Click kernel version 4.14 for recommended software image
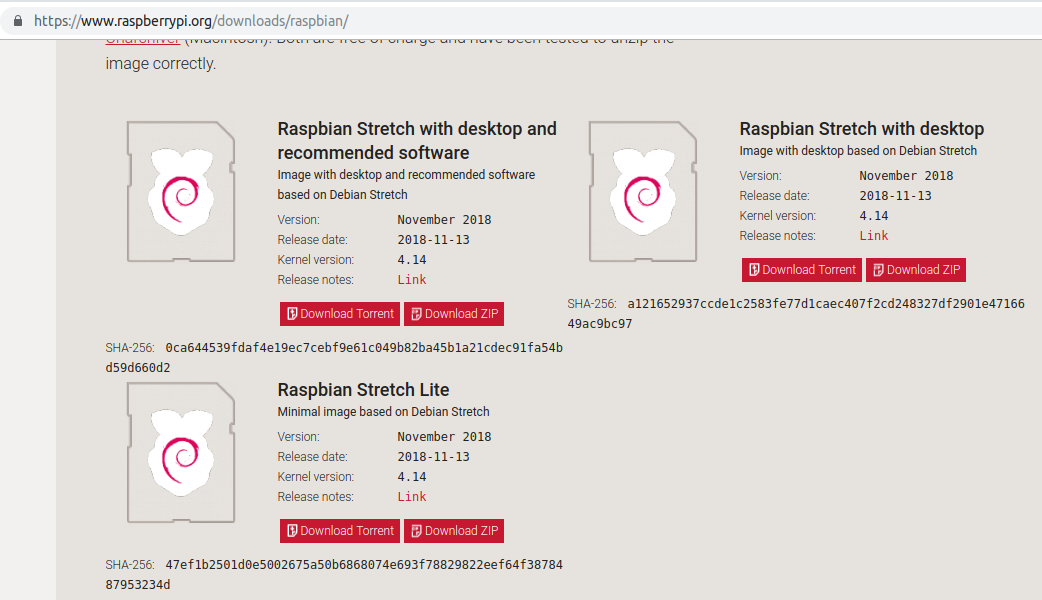 pos(412,260)
